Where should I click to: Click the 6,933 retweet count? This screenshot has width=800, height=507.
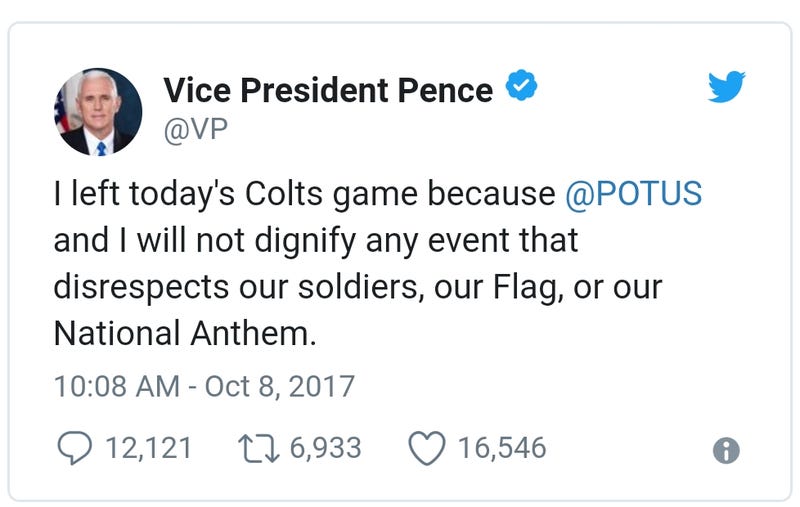point(326,448)
